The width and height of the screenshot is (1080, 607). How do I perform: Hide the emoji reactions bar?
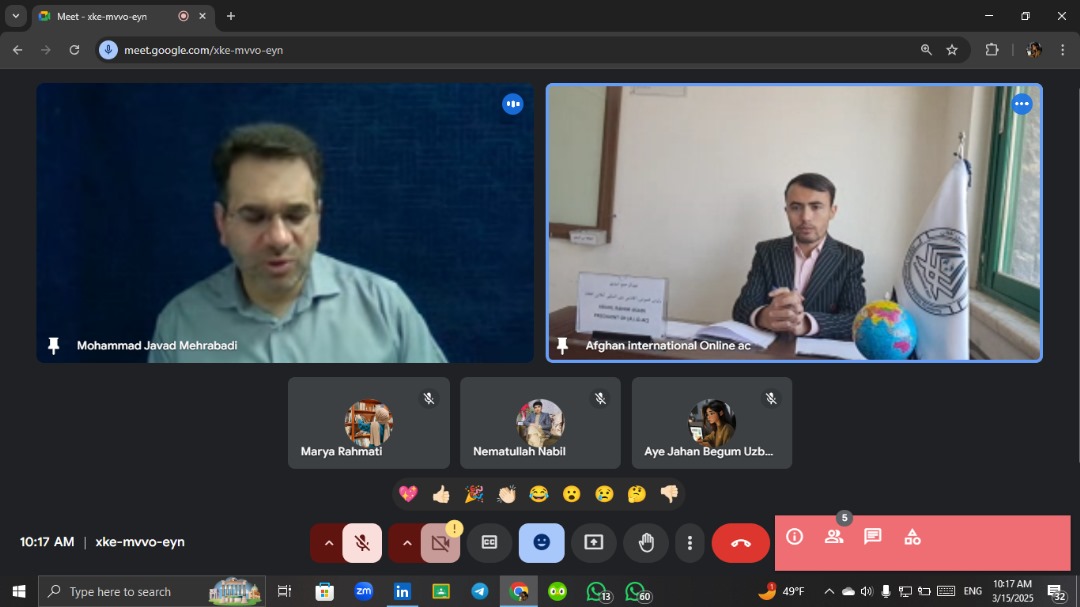pyautogui.click(x=541, y=542)
